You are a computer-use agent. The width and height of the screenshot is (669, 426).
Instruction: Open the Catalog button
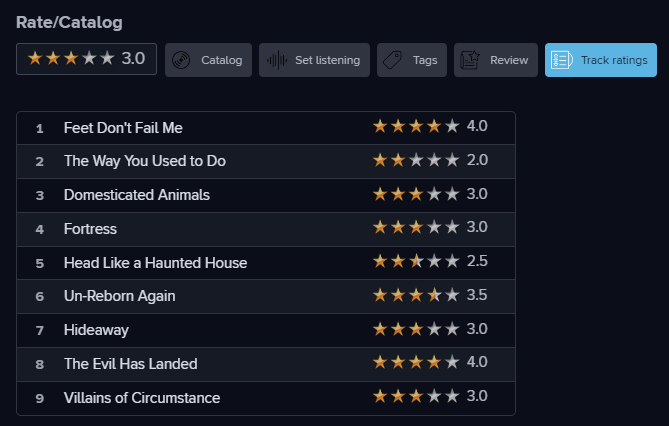208,60
